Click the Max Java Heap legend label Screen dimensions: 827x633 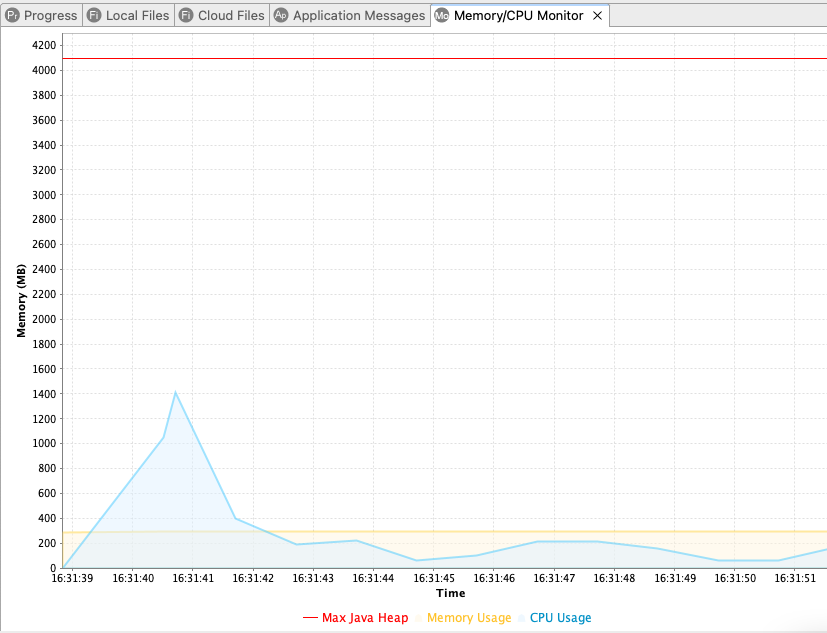pyautogui.click(x=364, y=618)
